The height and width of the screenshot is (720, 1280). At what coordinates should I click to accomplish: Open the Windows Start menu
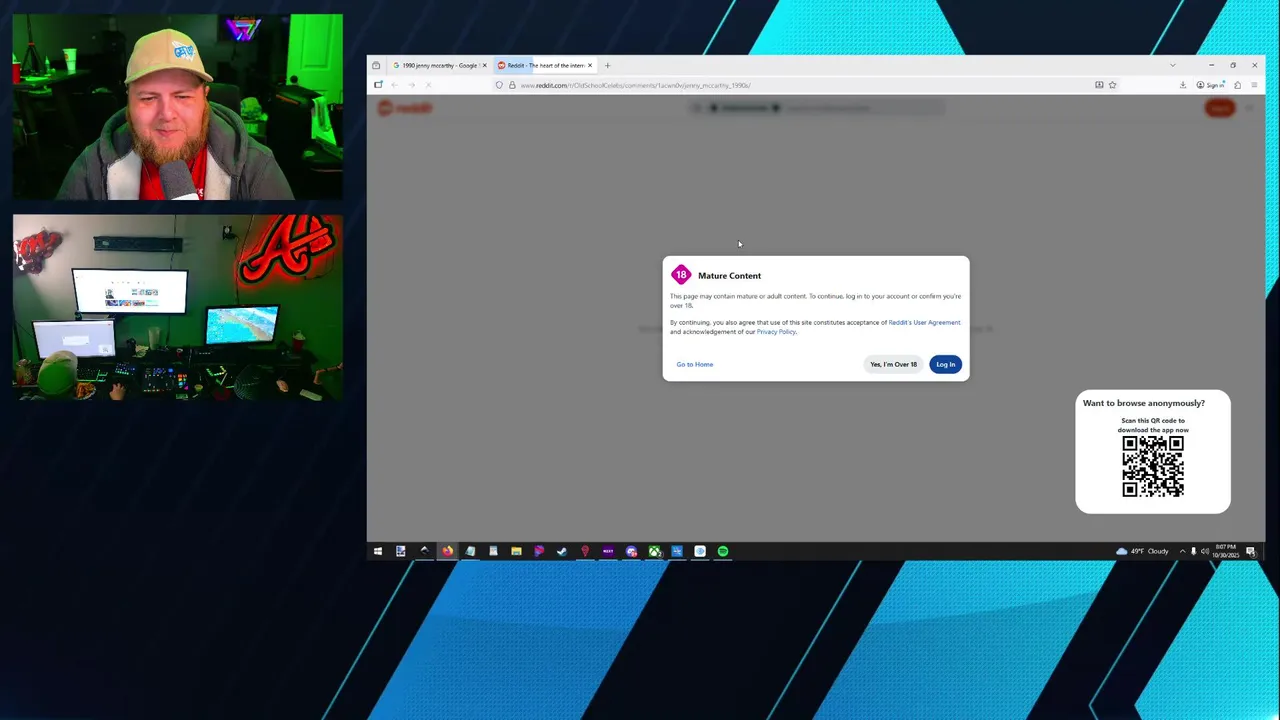378,551
